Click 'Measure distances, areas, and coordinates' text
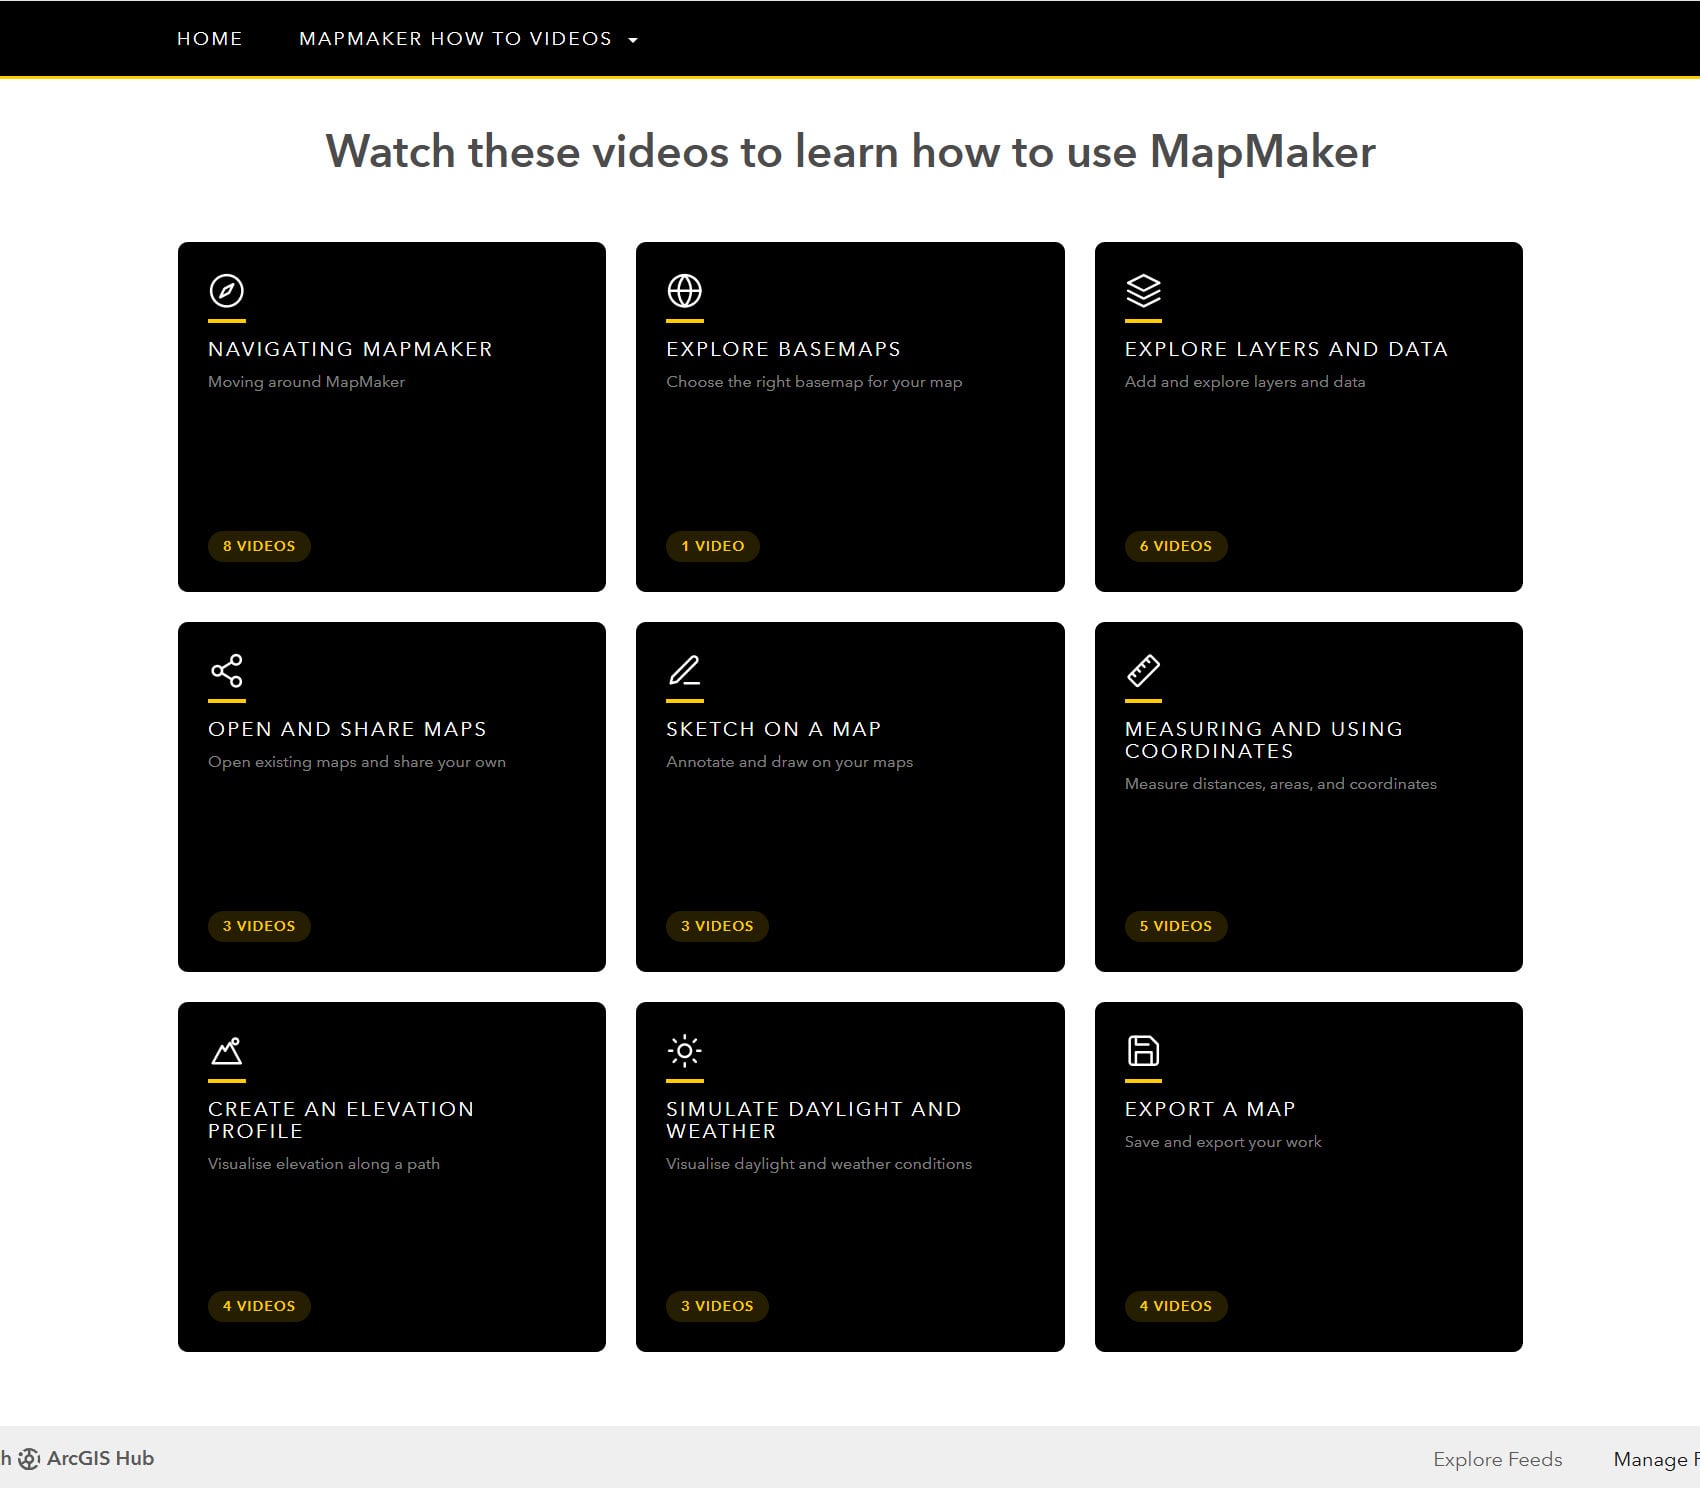1700x1488 pixels. [x=1281, y=784]
